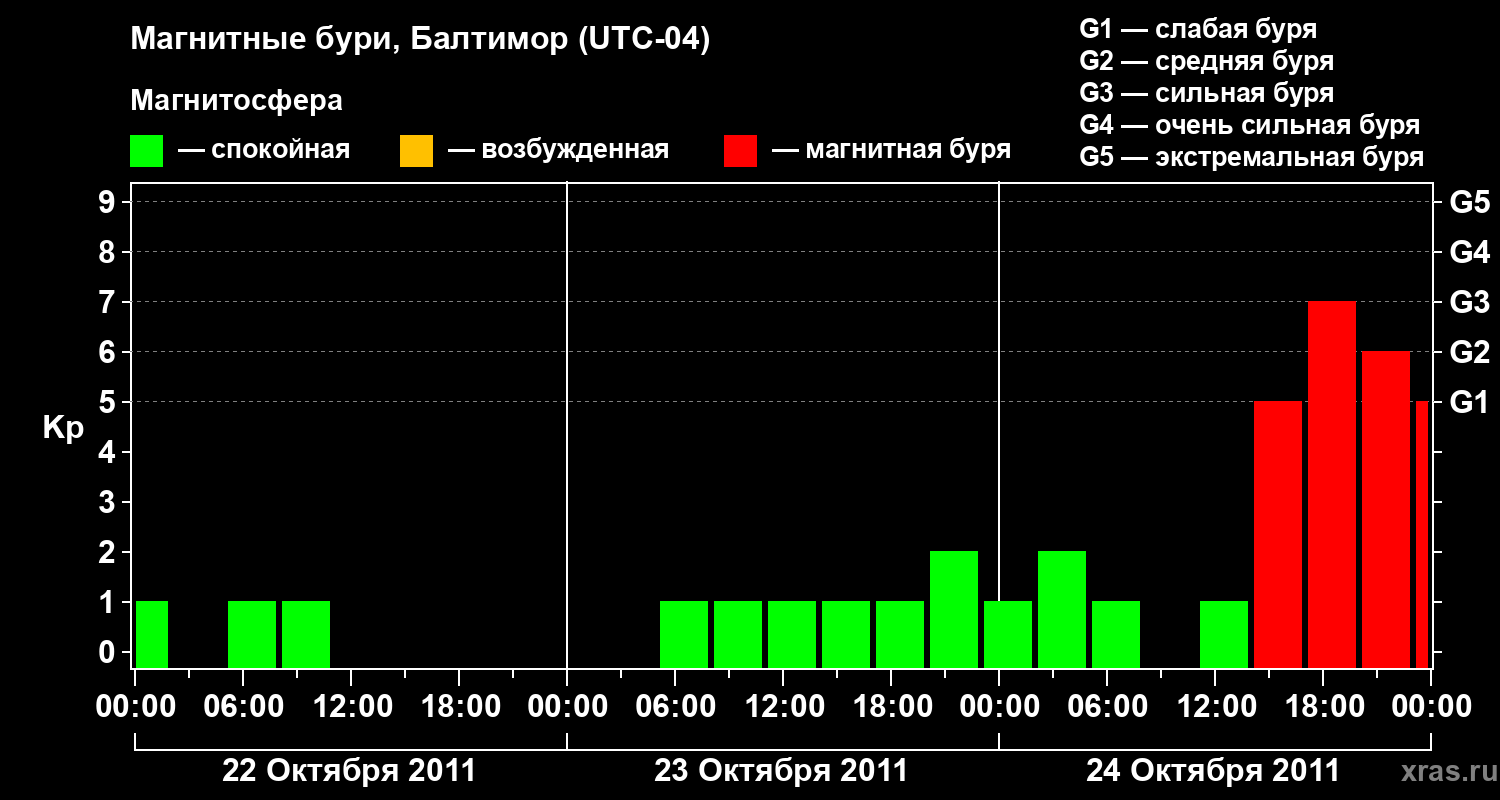Click the red 'магнитная буря' legend swatch
Image resolution: width=1500 pixels, height=800 pixels.
point(741,151)
